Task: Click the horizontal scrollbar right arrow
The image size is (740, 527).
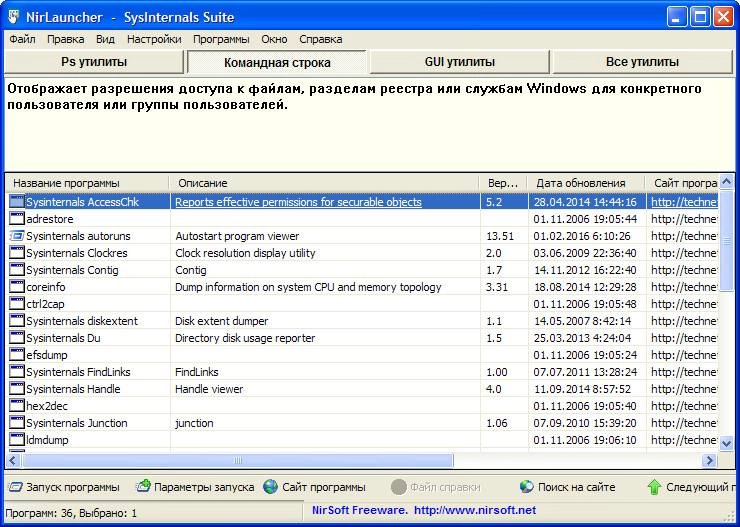Action: click(709, 460)
